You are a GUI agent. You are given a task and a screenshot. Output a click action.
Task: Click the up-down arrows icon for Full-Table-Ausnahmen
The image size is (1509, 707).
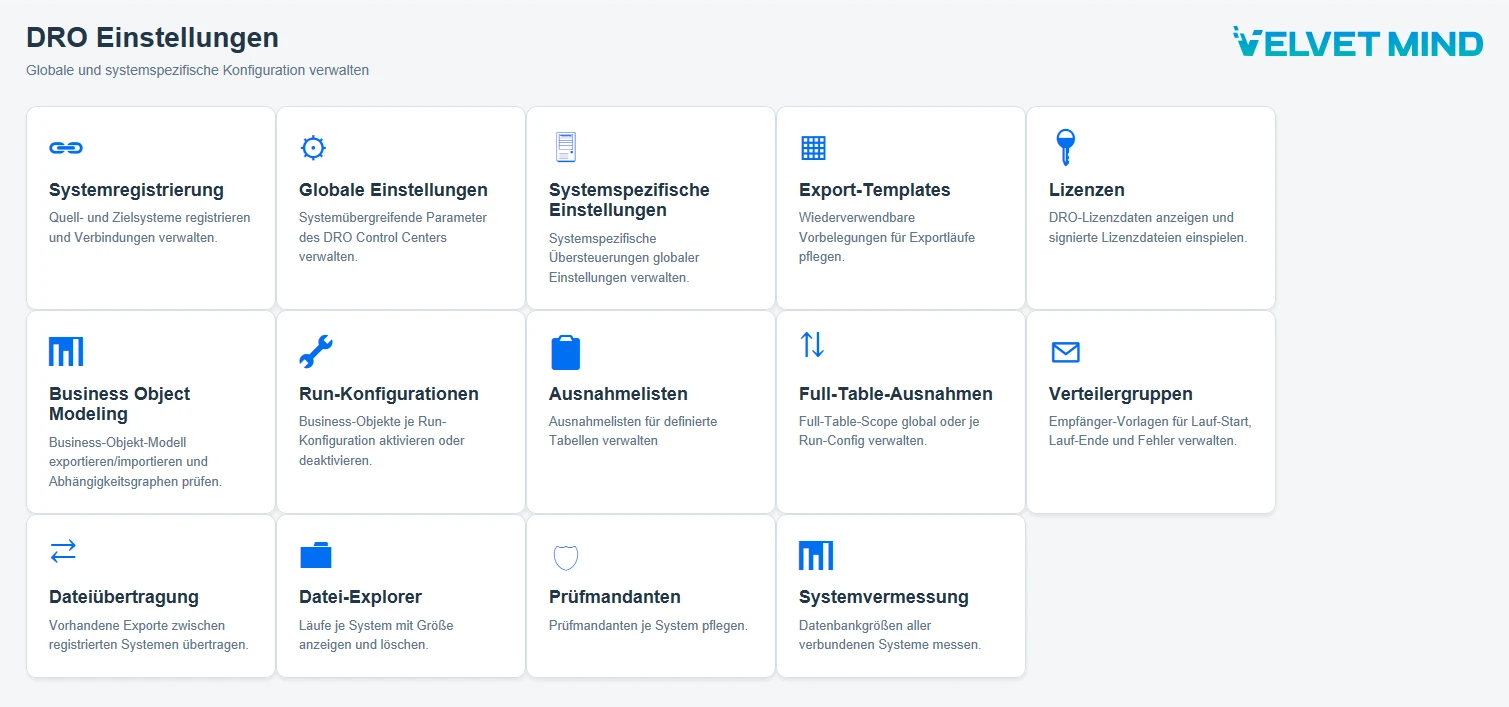pos(812,345)
